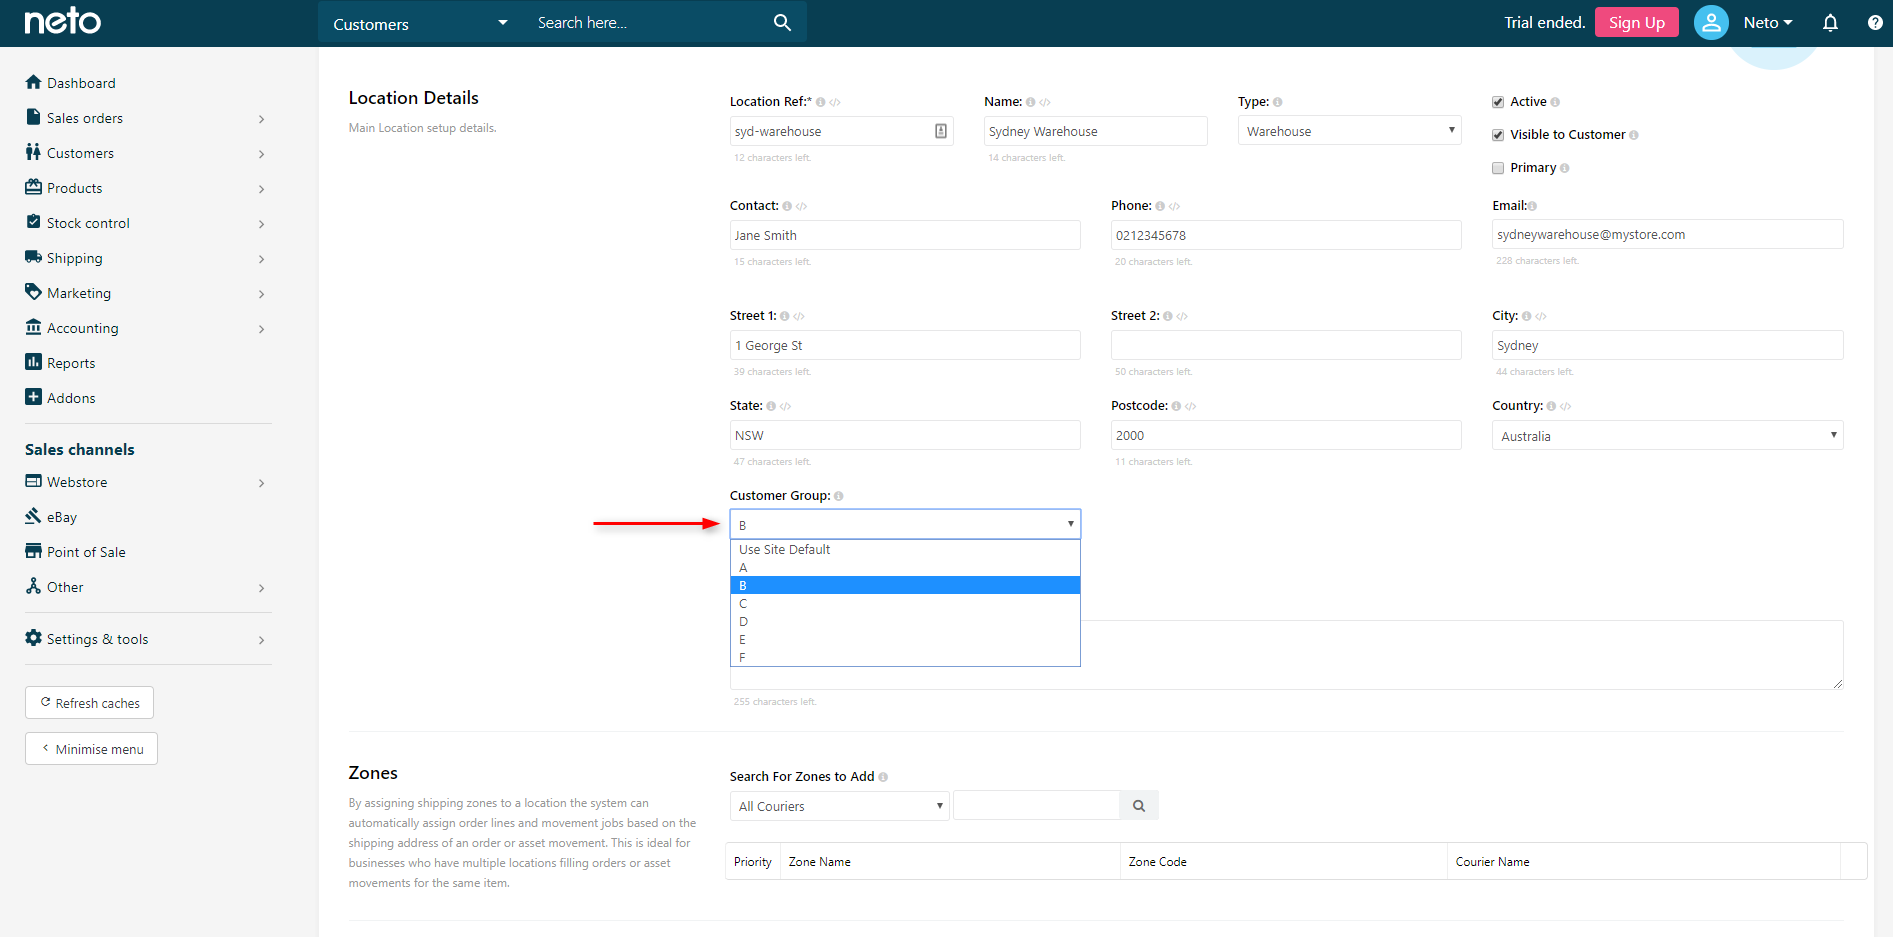Click the Dashboard home icon
1893x937 pixels.
click(x=34, y=82)
